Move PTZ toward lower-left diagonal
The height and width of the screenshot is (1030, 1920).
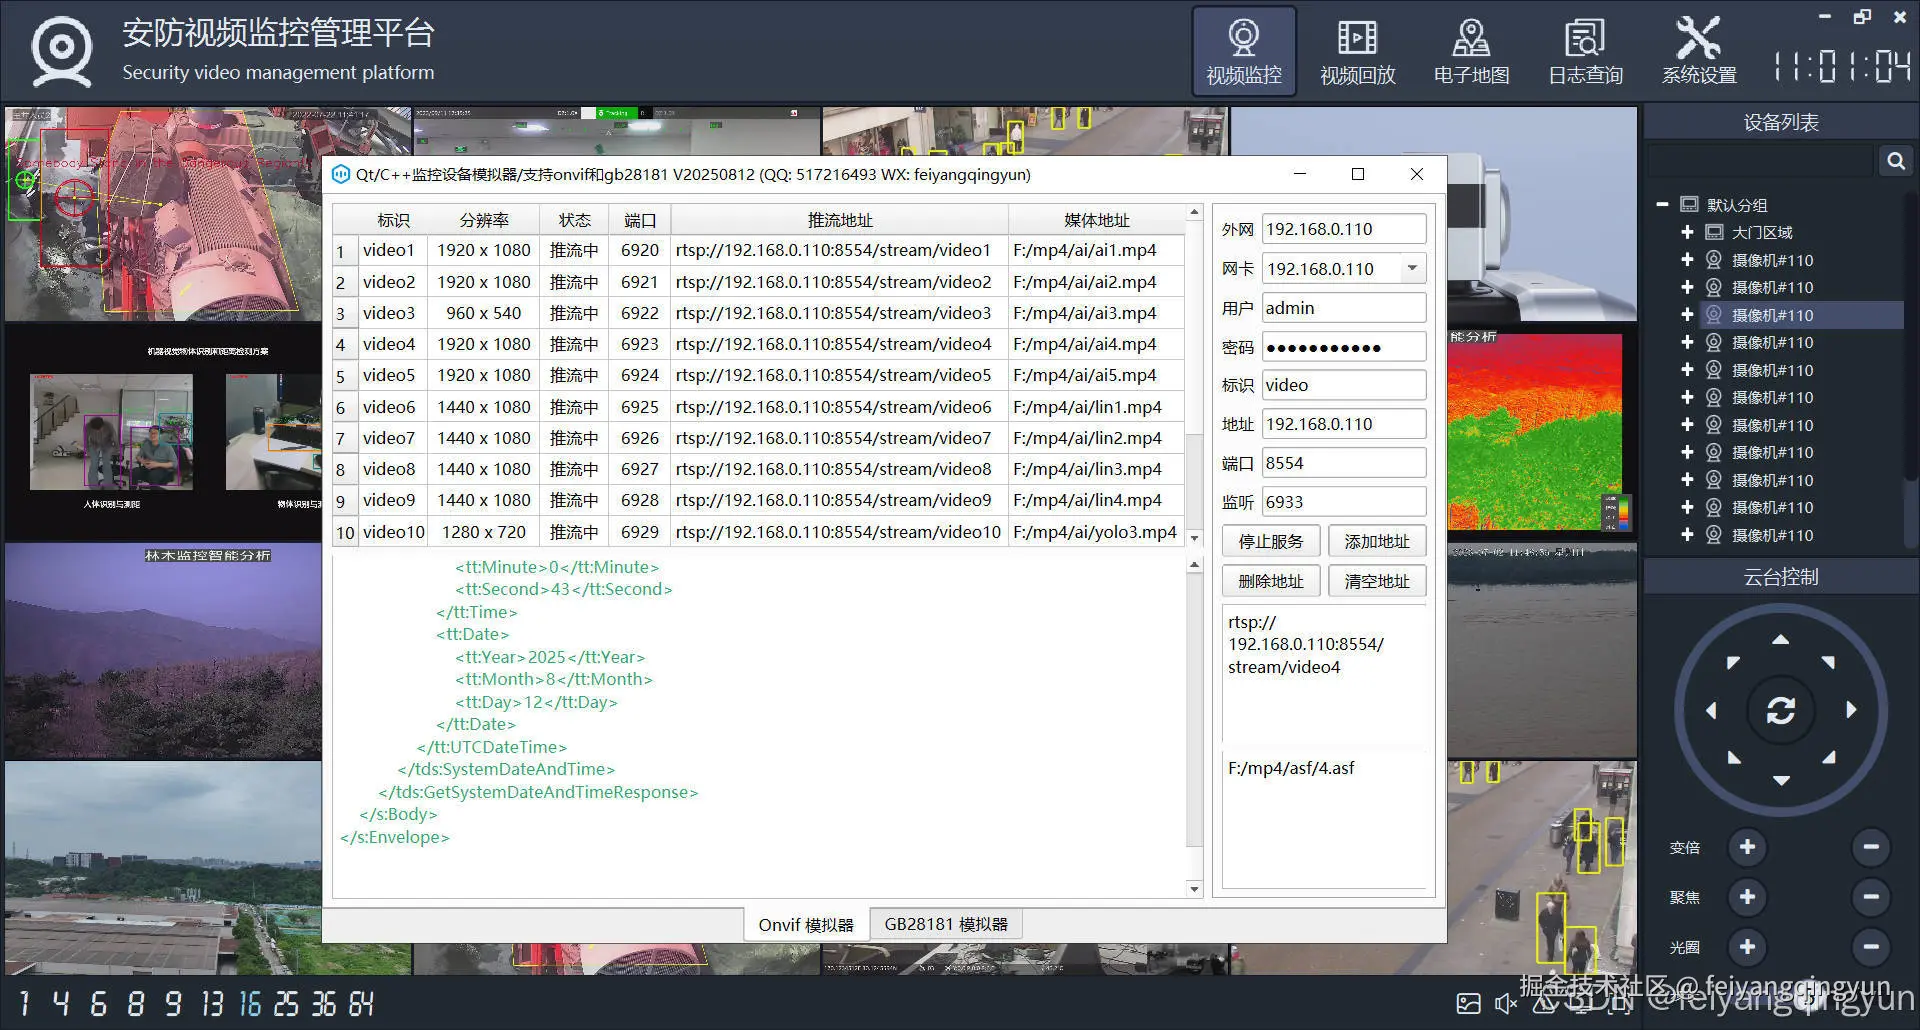coord(1733,757)
